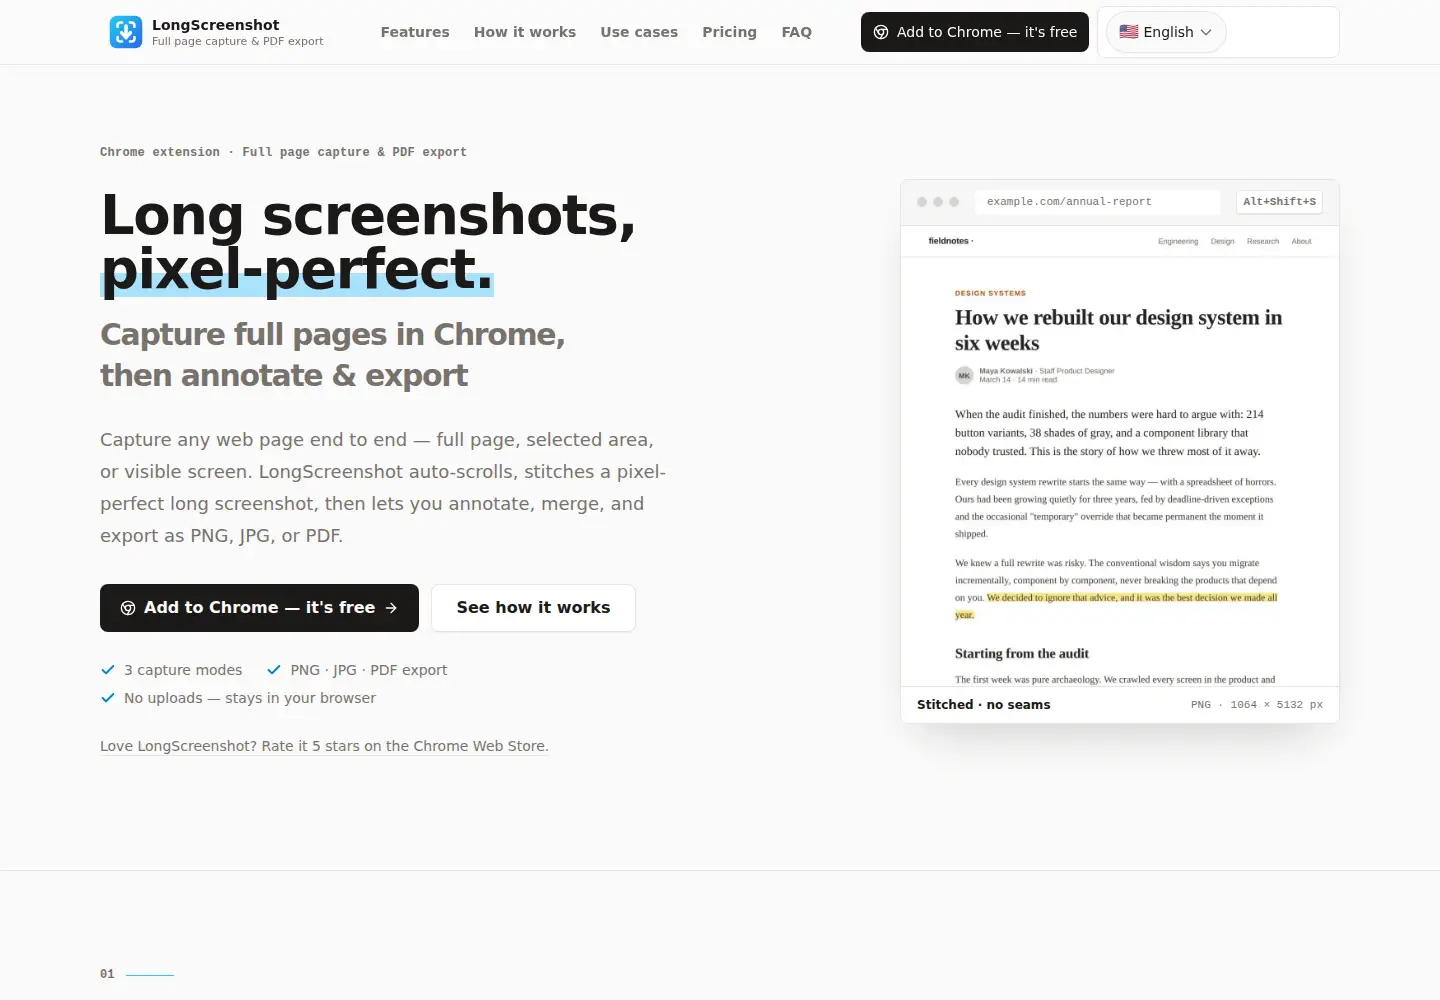Viewport: 1440px width, 1000px height.
Task: Click the Starting from the audit heading
Action: pos(1022,654)
